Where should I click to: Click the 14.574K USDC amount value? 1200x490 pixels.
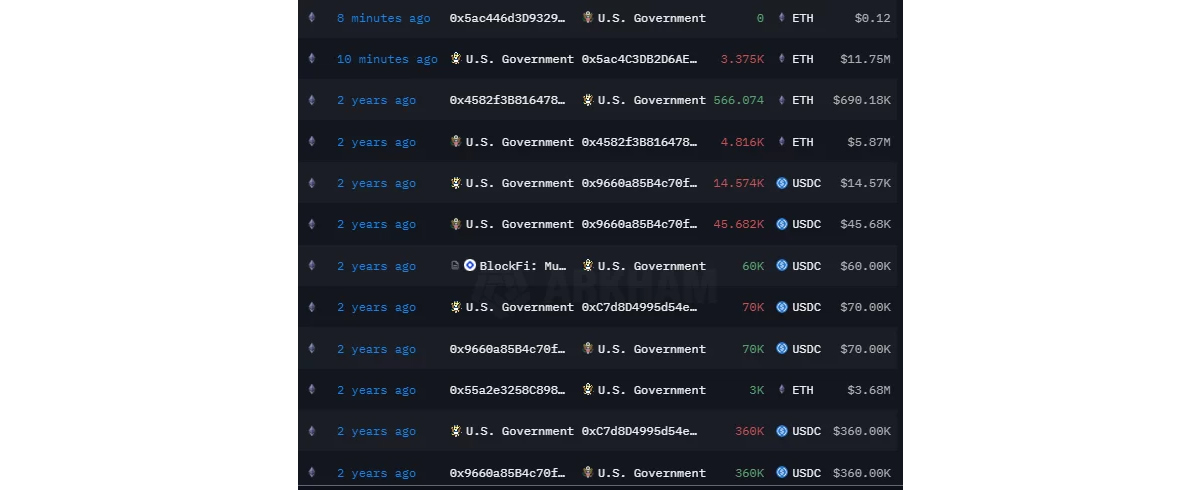tap(739, 183)
